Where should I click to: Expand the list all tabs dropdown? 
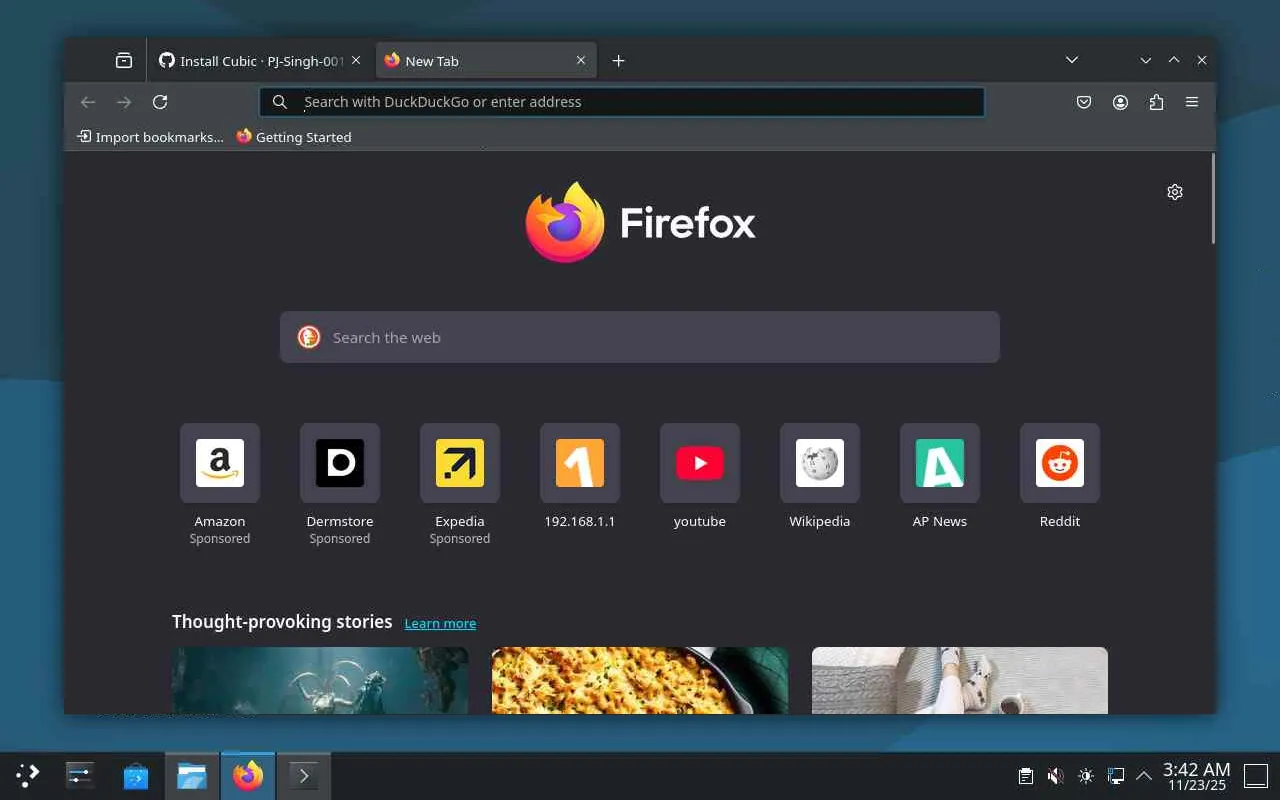[x=1072, y=61]
